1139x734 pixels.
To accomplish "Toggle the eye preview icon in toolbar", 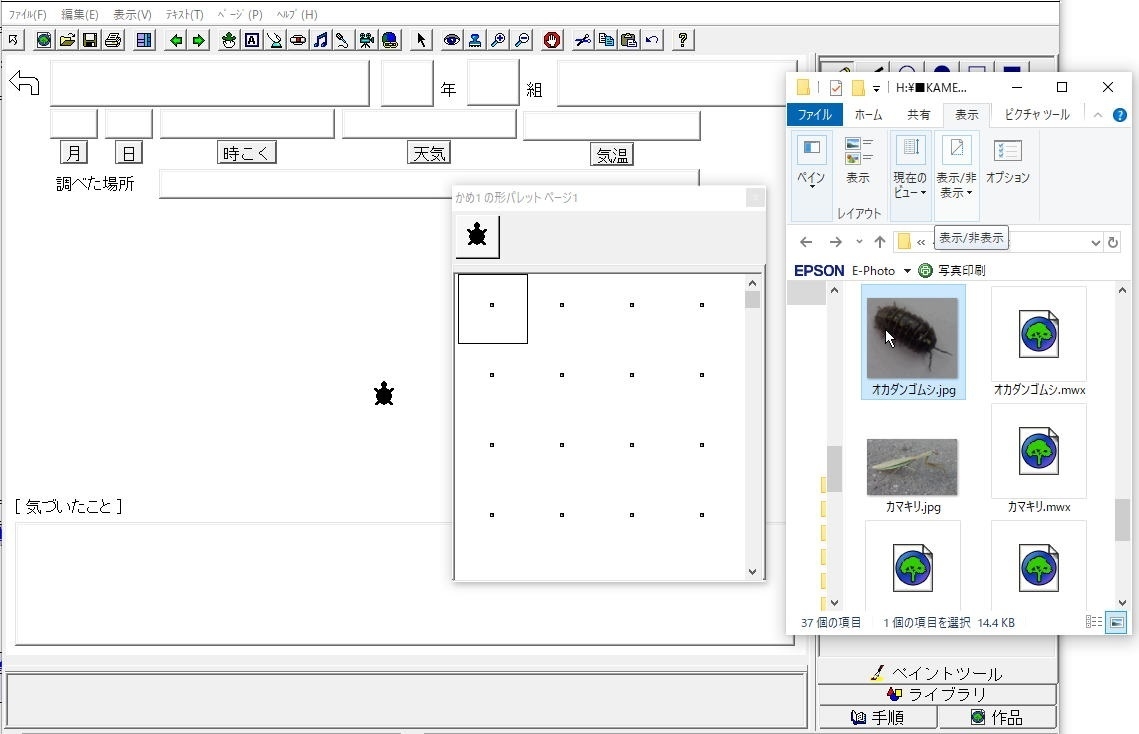I will (452, 40).
